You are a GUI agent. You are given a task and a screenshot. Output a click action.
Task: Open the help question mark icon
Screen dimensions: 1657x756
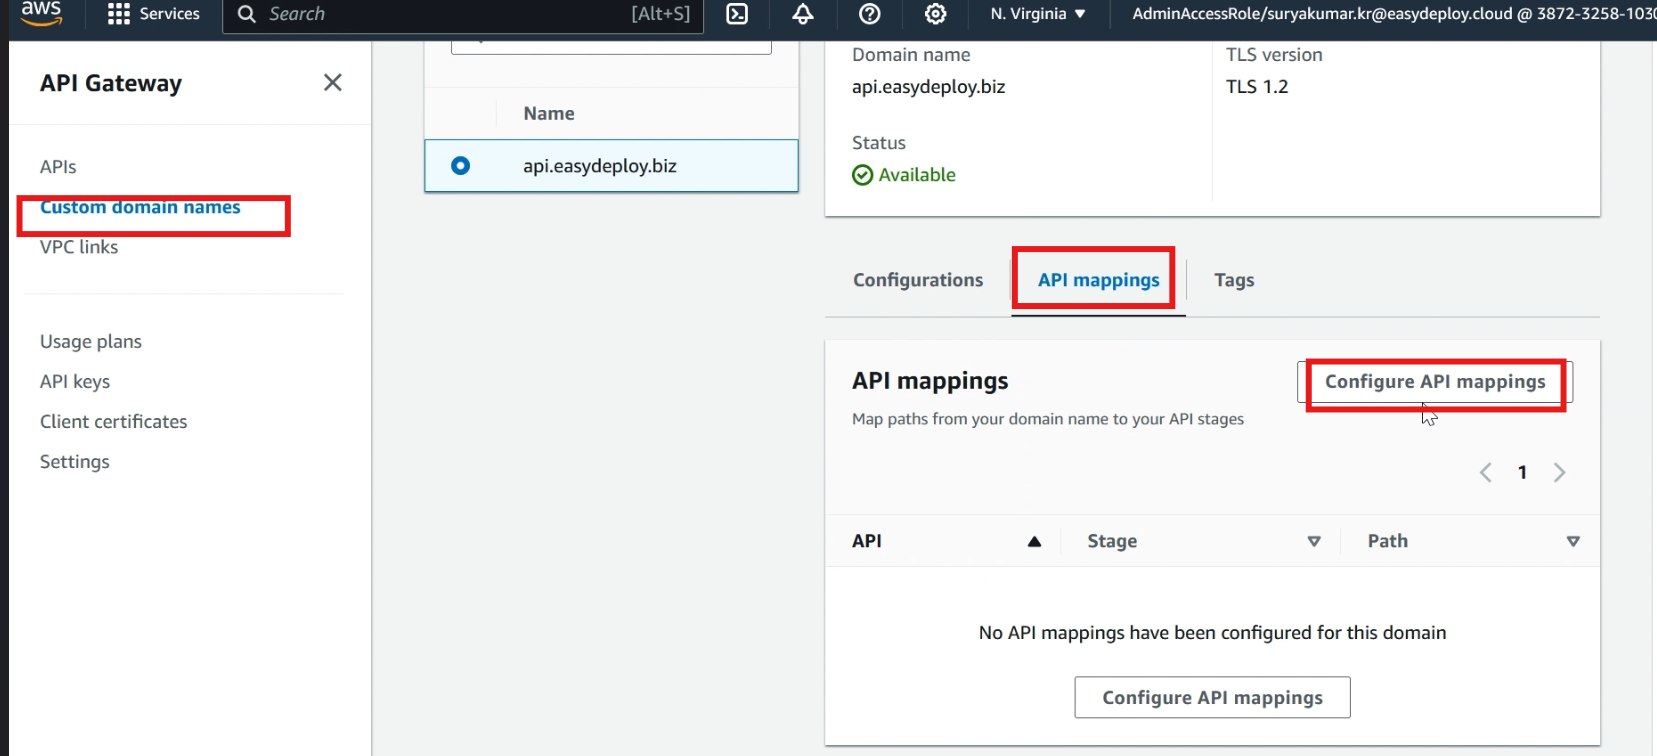tap(870, 14)
